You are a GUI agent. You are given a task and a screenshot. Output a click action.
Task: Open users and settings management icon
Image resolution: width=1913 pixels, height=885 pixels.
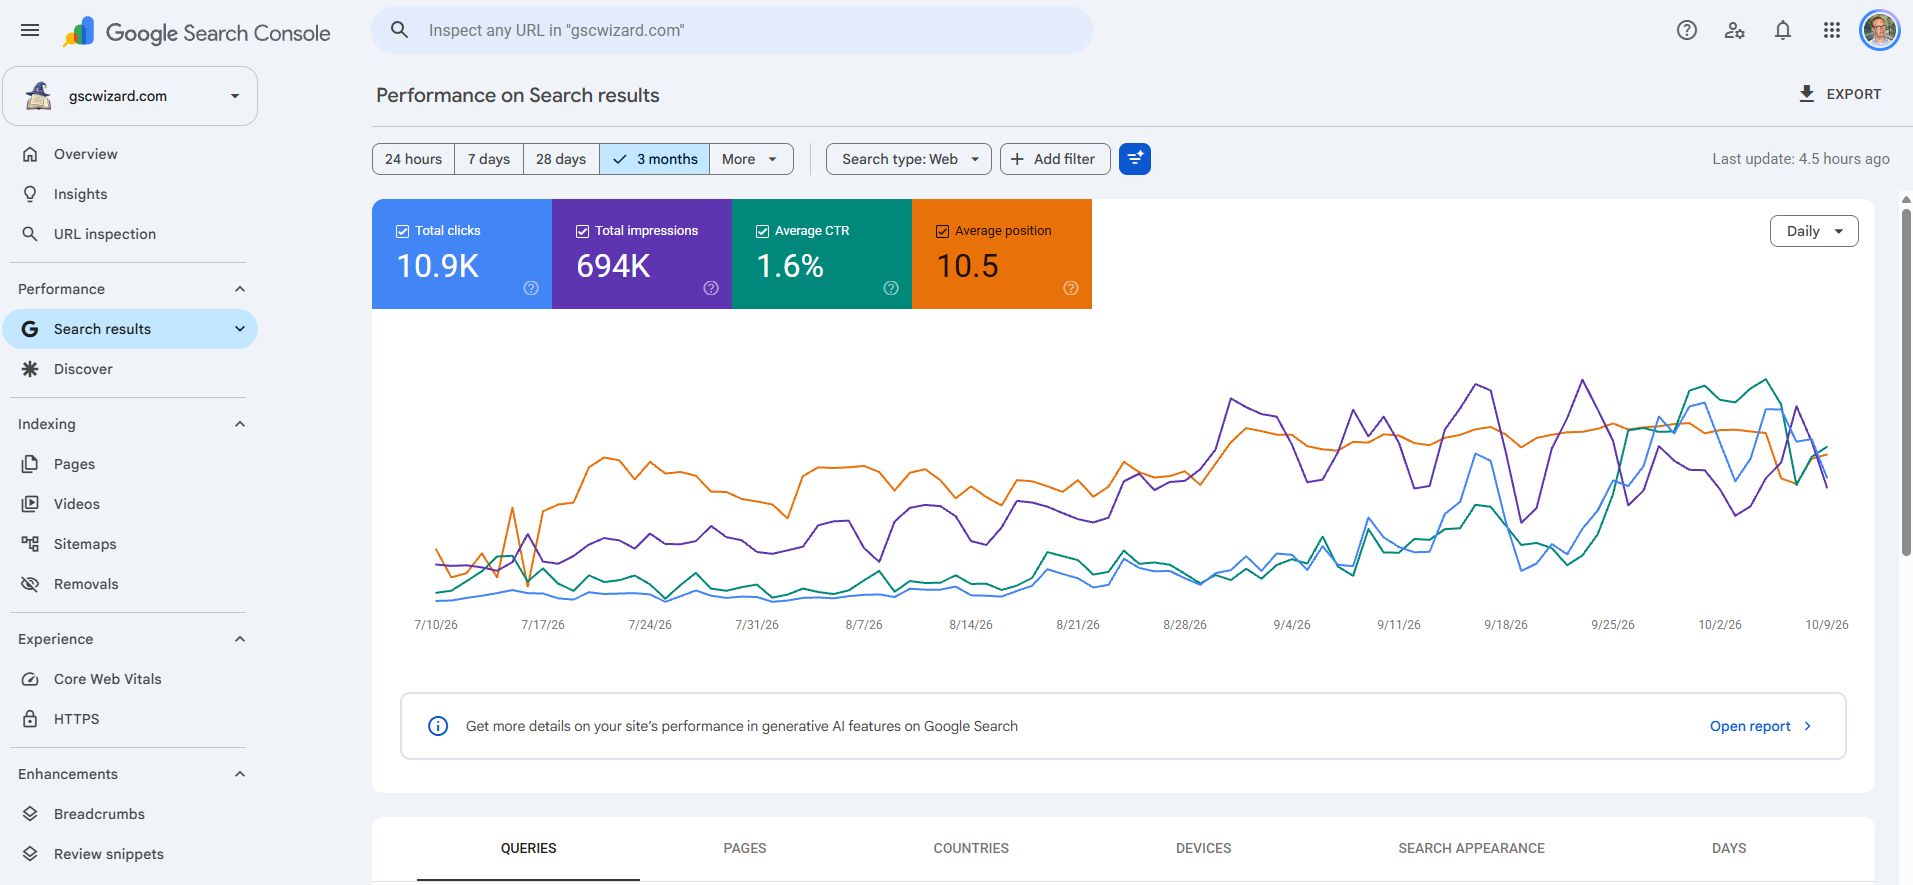point(1735,30)
